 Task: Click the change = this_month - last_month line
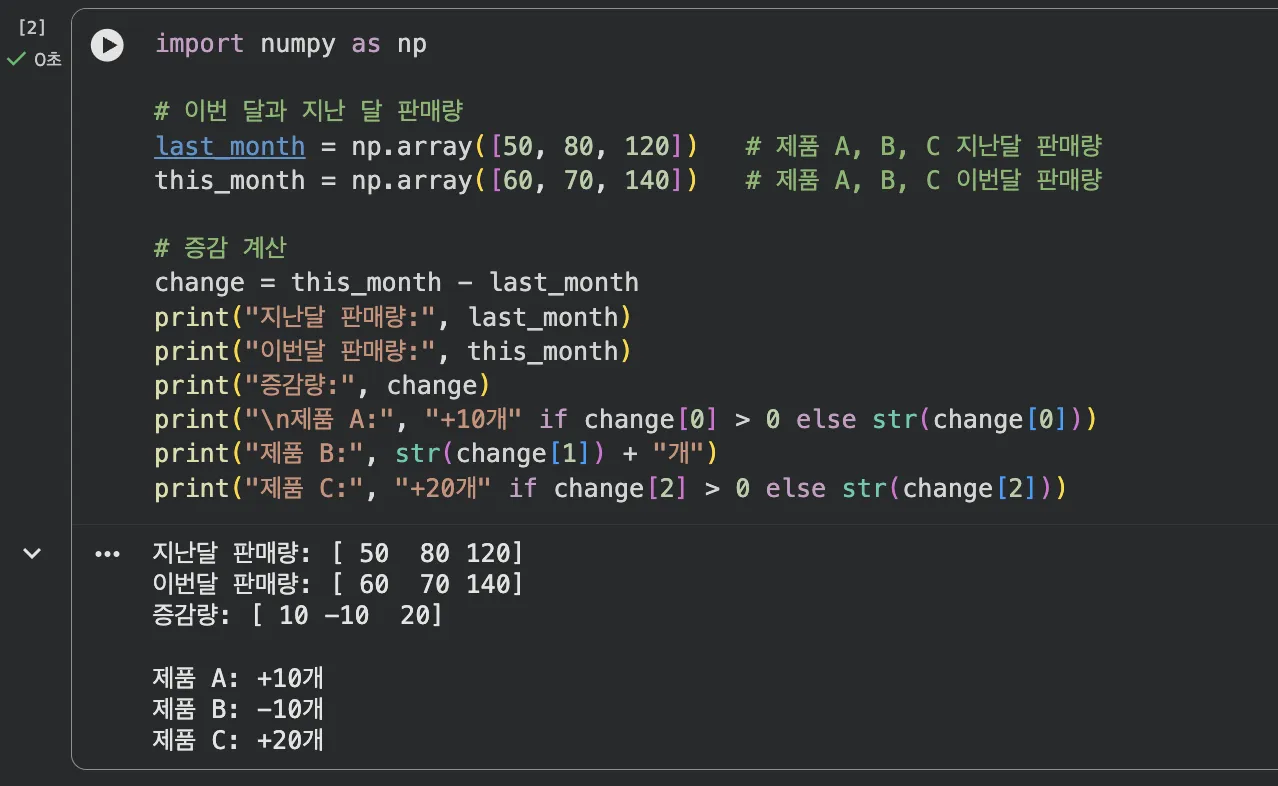(x=396, y=283)
